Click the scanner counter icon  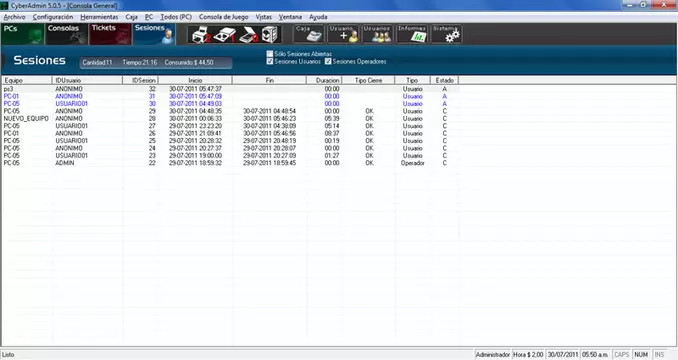coord(249,35)
